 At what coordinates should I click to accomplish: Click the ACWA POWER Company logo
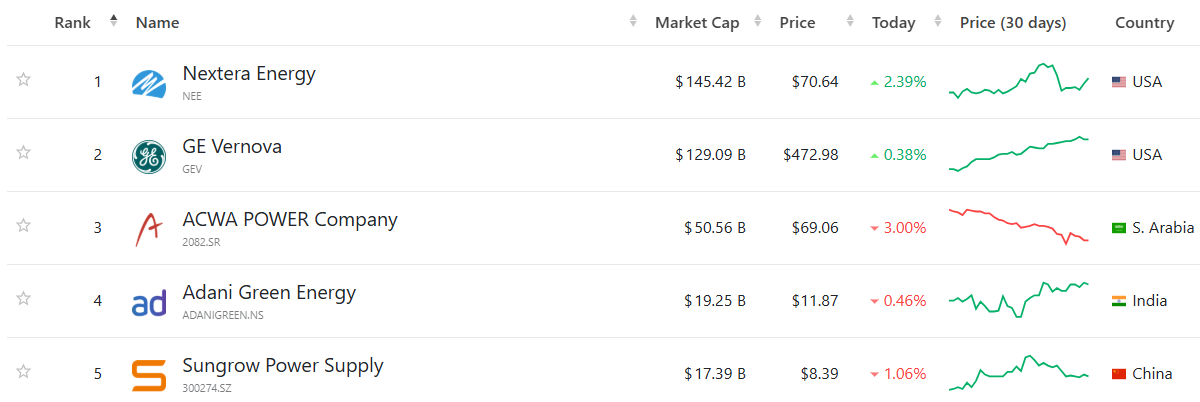pos(149,229)
